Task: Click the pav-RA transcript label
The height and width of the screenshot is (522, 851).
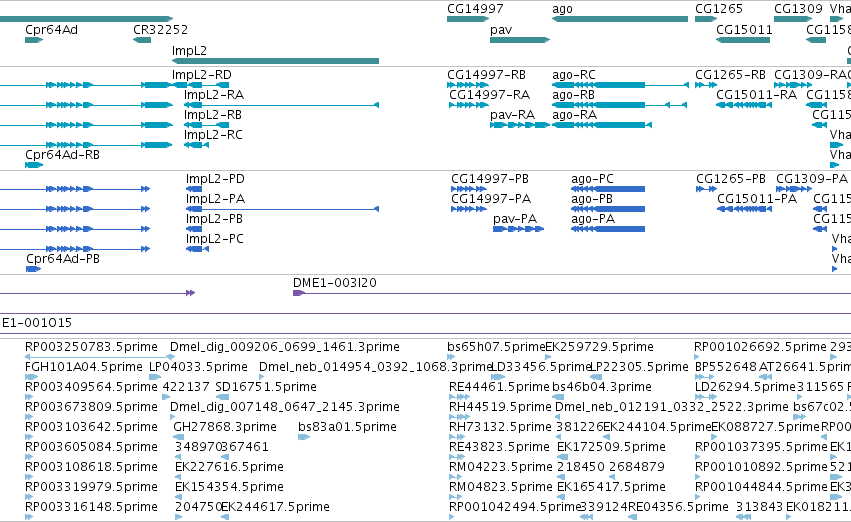Action: [512, 114]
